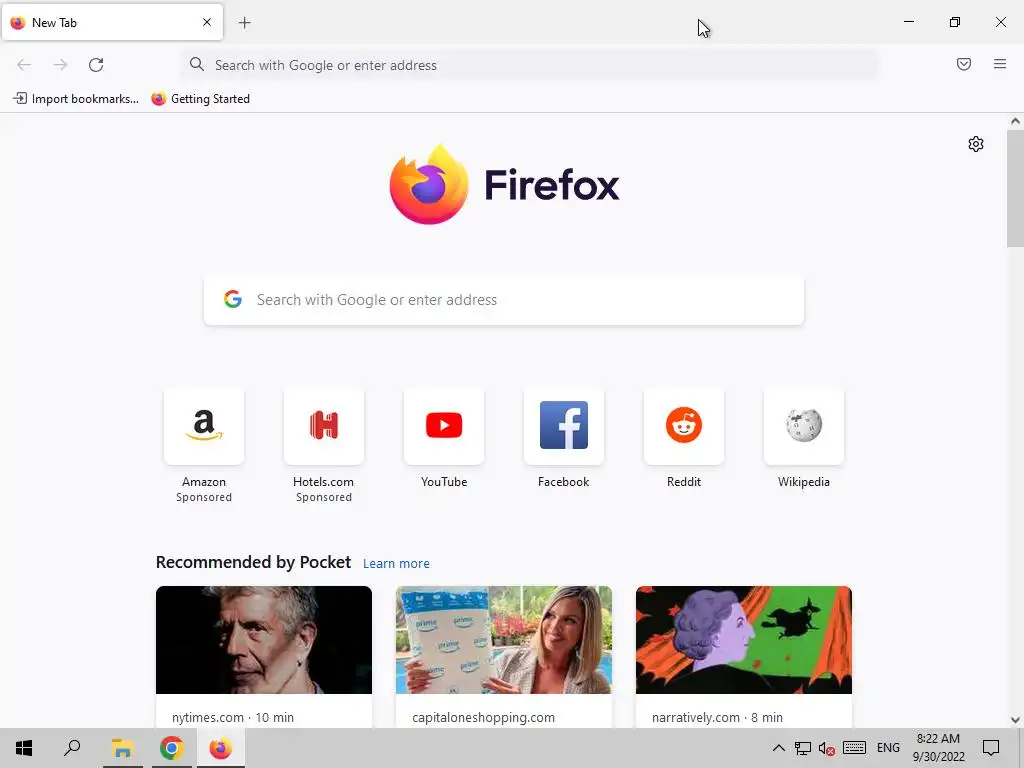Open the nytimes.com Pocket story thumbnail
This screenshot has height=768, width=1024.
tap(264, 640)
